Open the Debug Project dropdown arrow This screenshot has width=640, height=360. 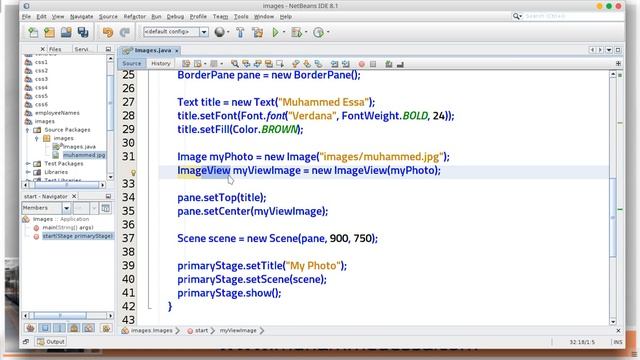click(306, 32)
